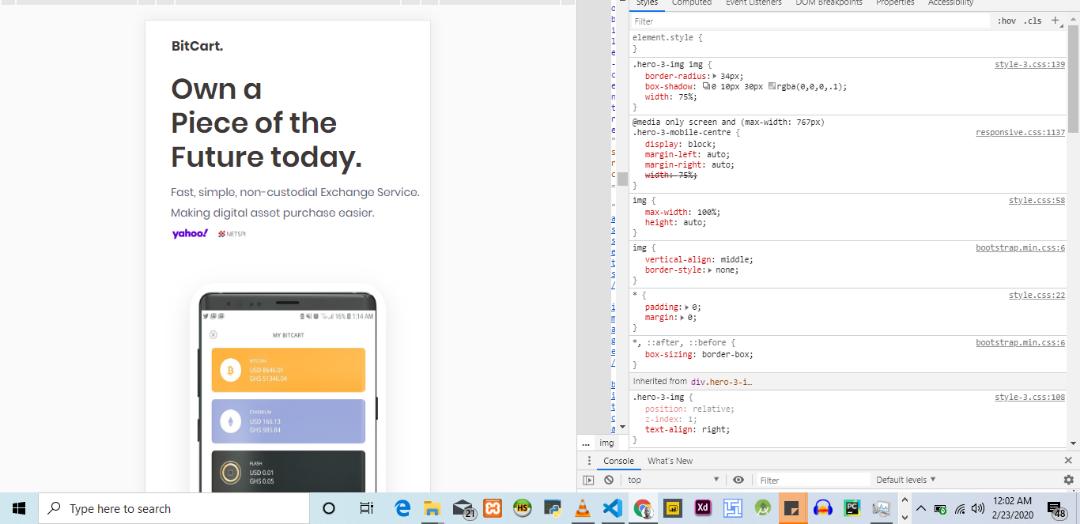Toggle the .cls class editor
Viewport: 1080px width, 524px height.
[x=1032, y=21]
